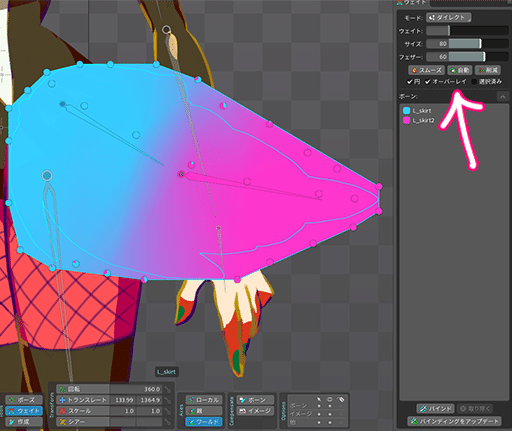Switch axes to ワールド (World)
The width and height of the screenshot is (512, 432).
click(204, 422)
